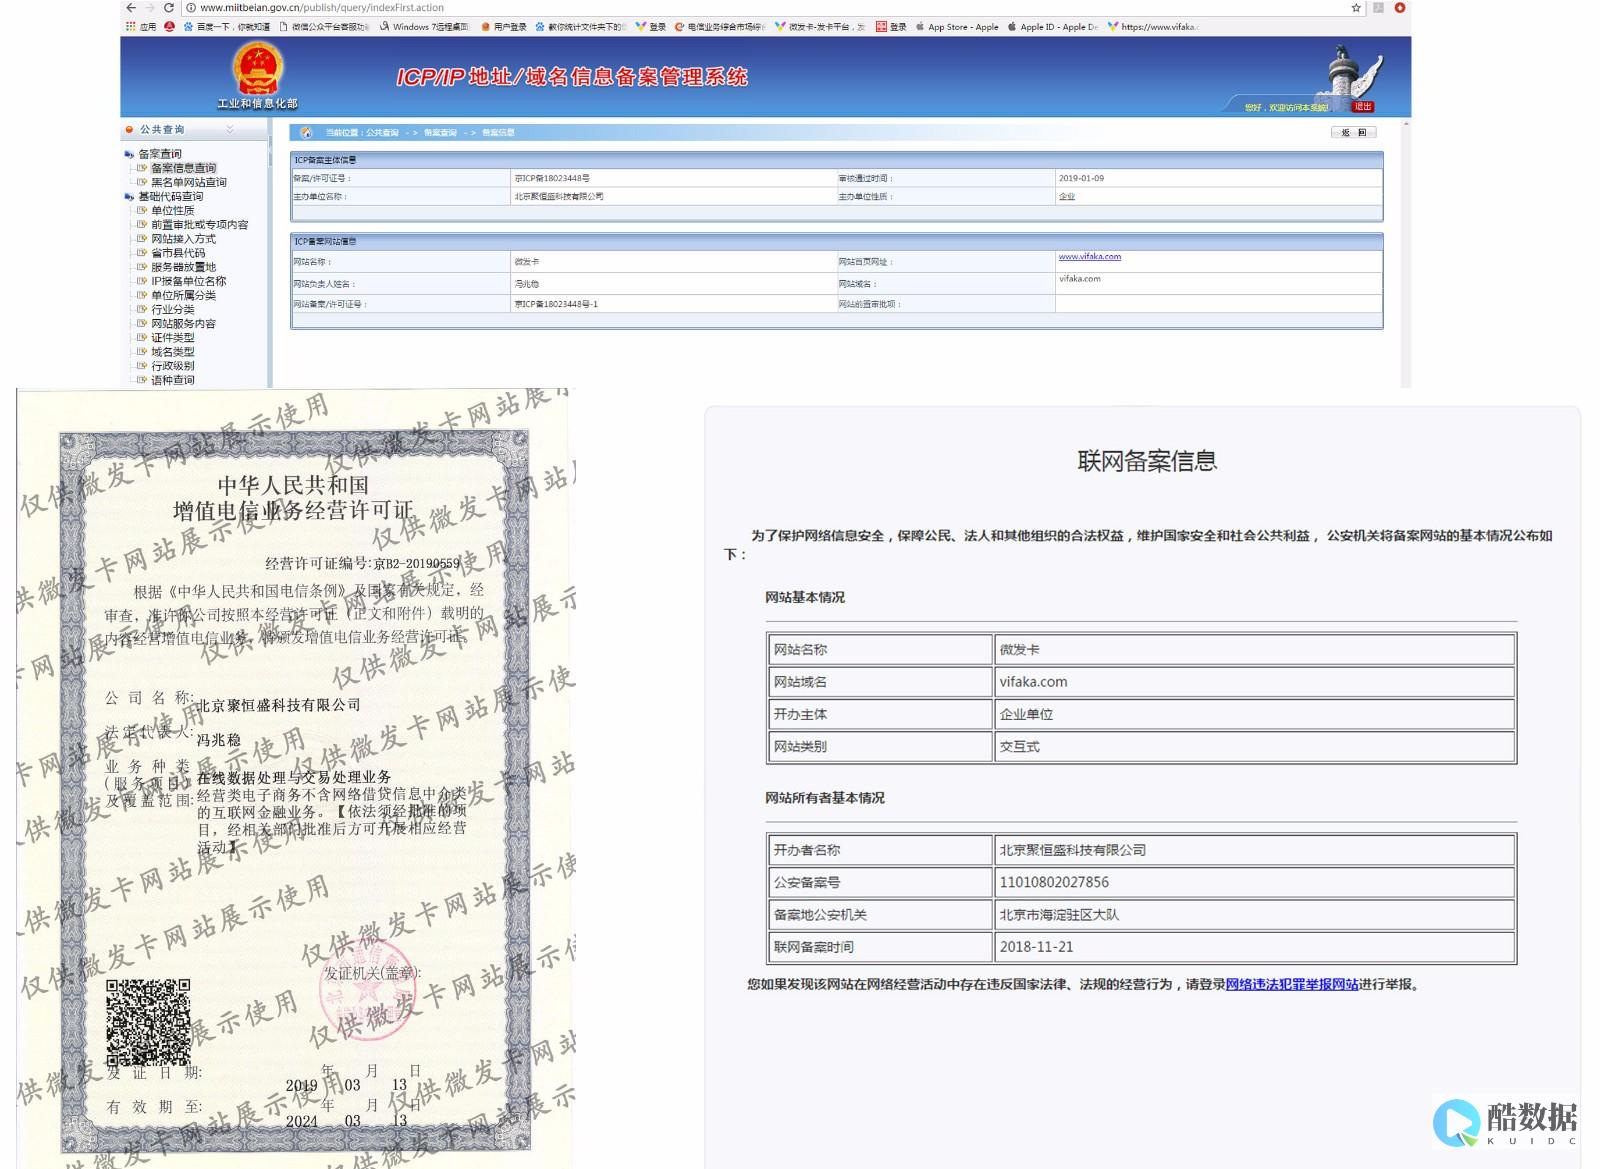
Task: Click 交互式 in 网站类别 row
Action: [x=1019, y=747]
